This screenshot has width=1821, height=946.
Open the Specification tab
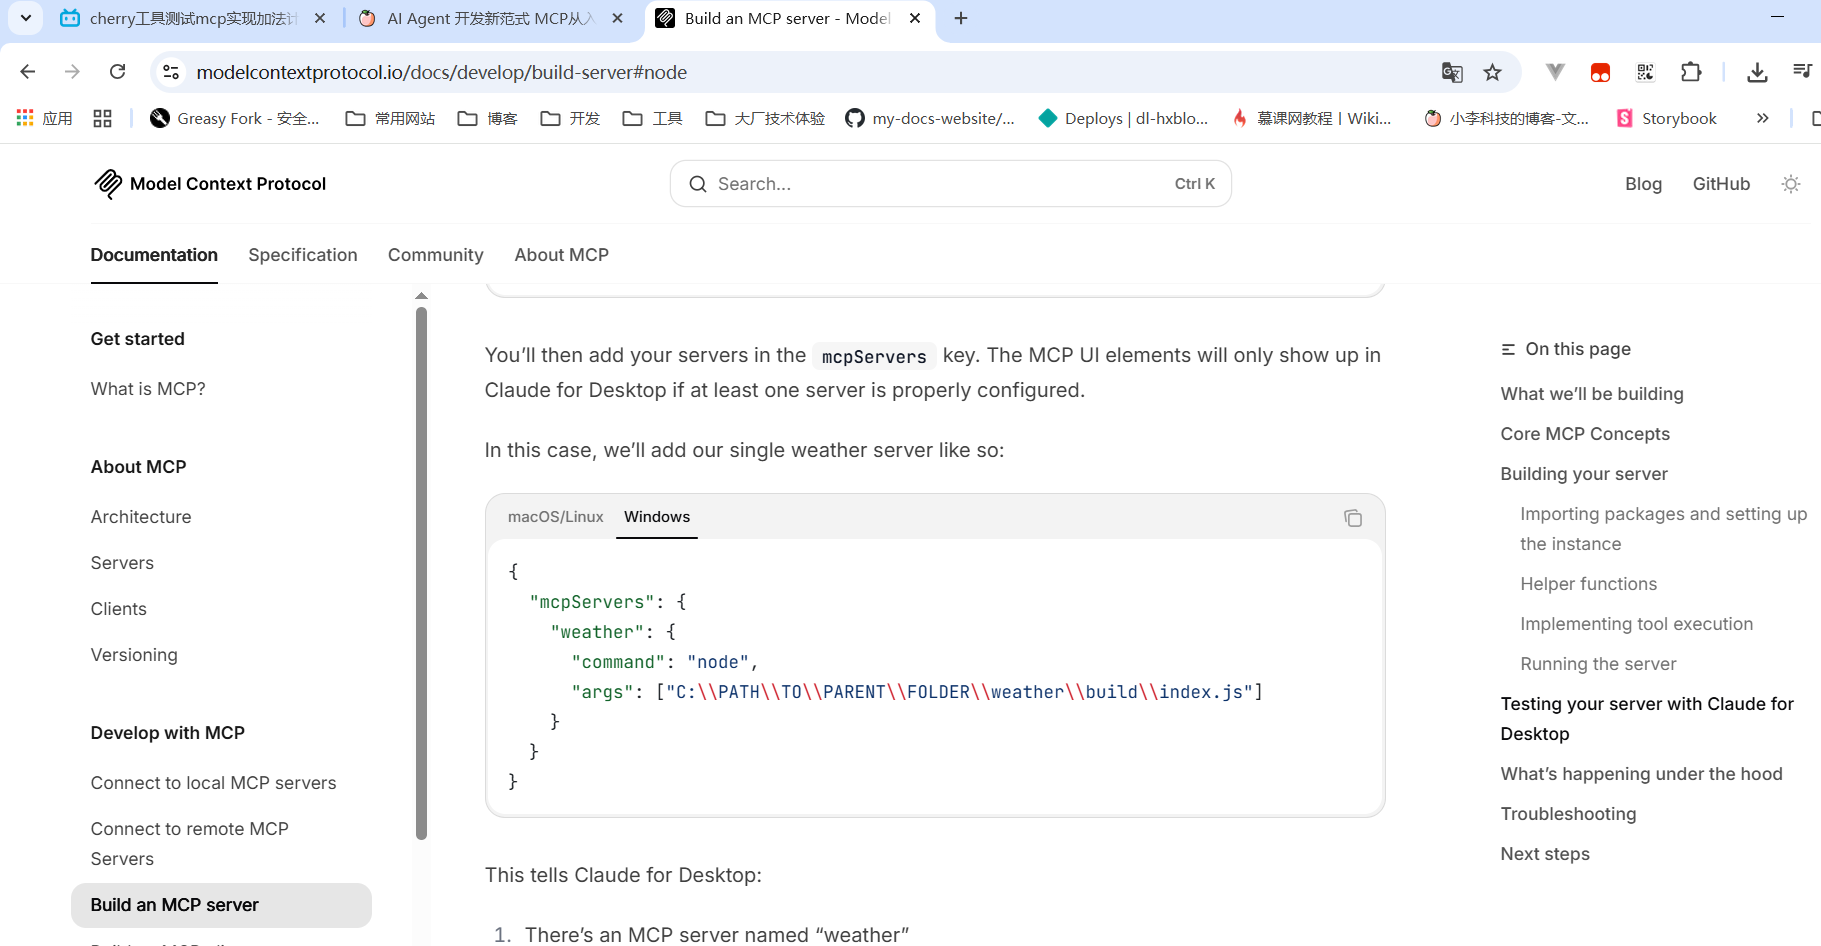(302, 255)
